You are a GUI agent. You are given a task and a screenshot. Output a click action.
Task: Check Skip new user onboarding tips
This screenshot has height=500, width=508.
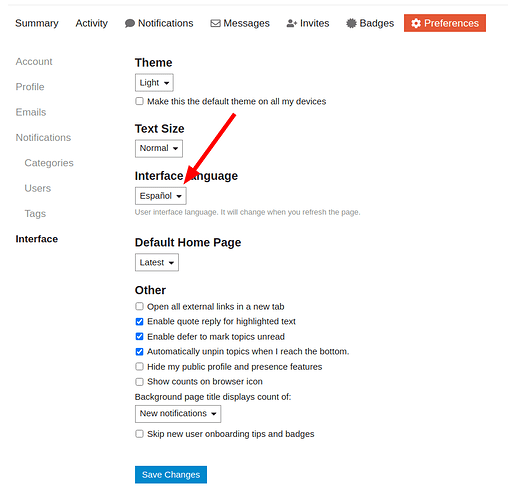(x=139, y=434)
